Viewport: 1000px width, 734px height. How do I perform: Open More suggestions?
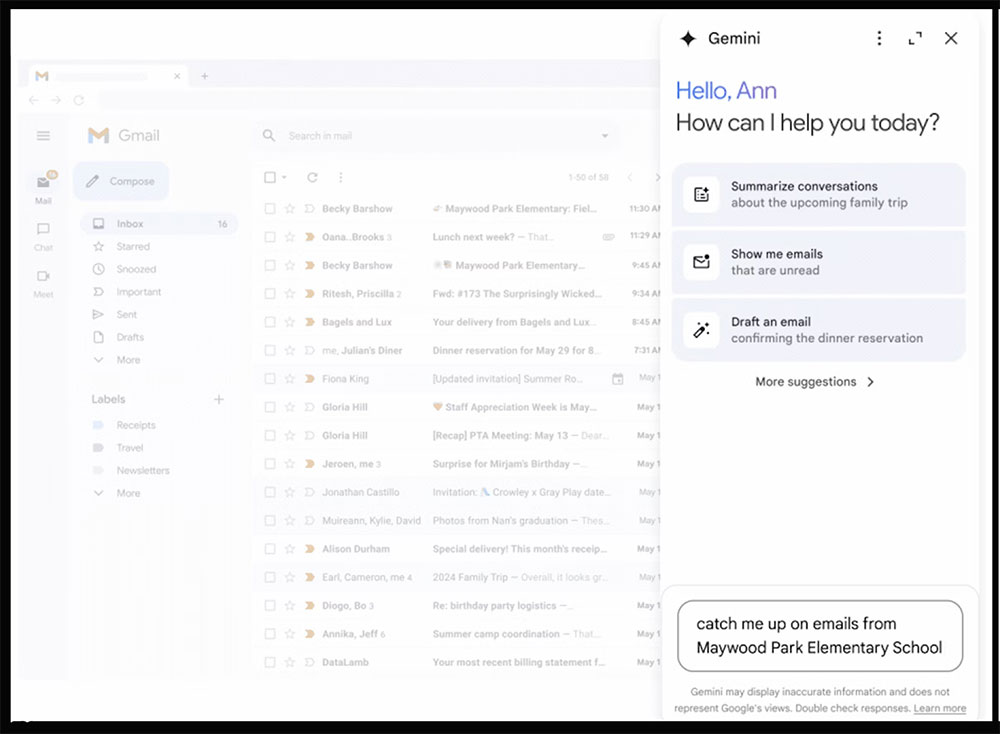(x=814, y=381)
